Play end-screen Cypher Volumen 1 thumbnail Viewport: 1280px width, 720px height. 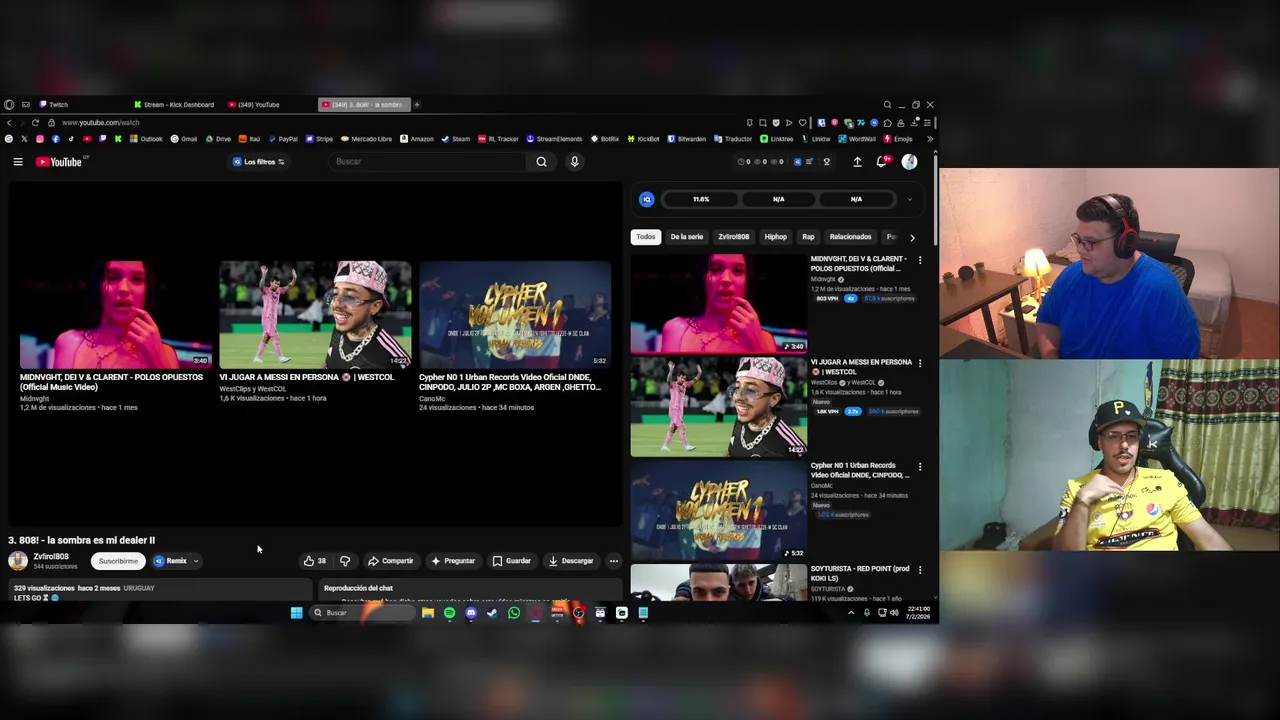515,314
